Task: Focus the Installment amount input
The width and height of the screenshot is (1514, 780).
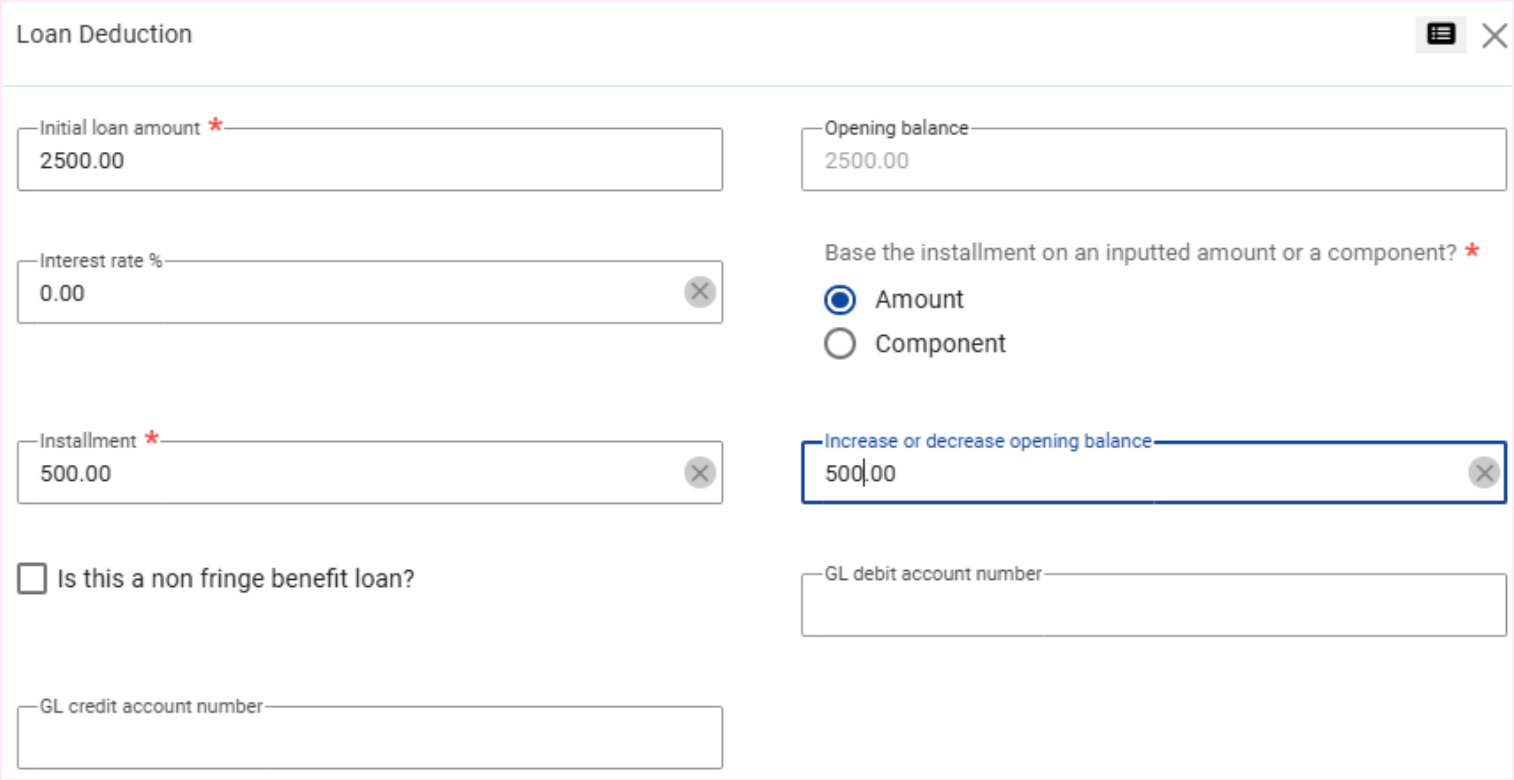Action: 350,473
